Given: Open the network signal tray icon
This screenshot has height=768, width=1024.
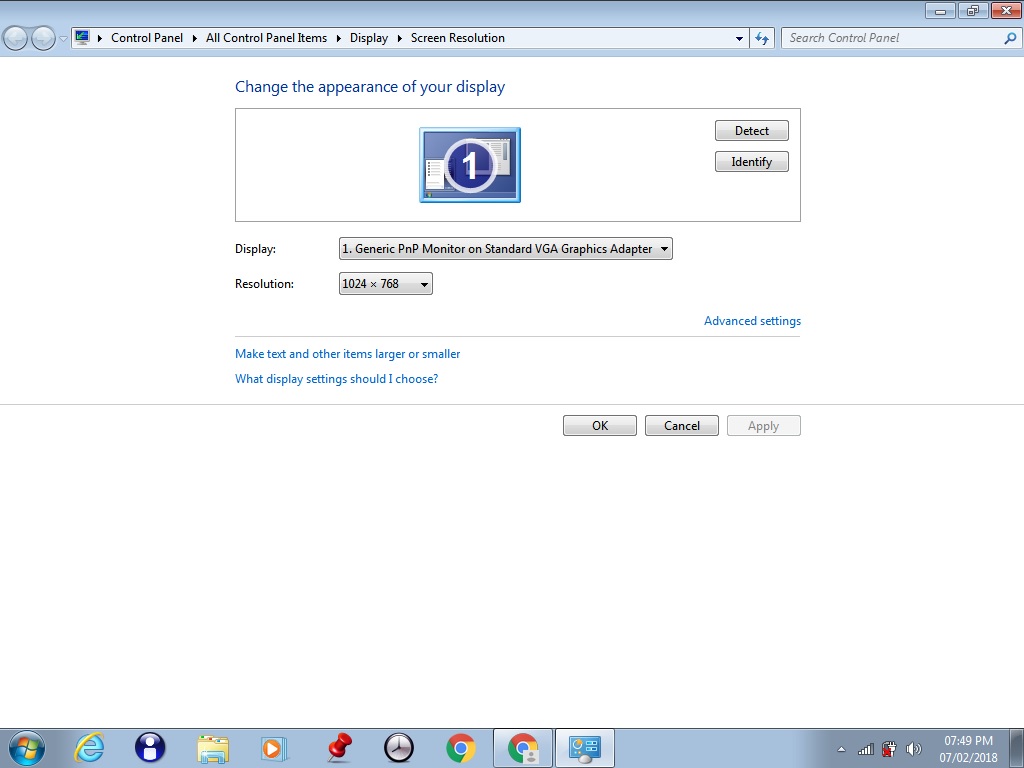Looking at the screenshot, I should click(866, 750).
